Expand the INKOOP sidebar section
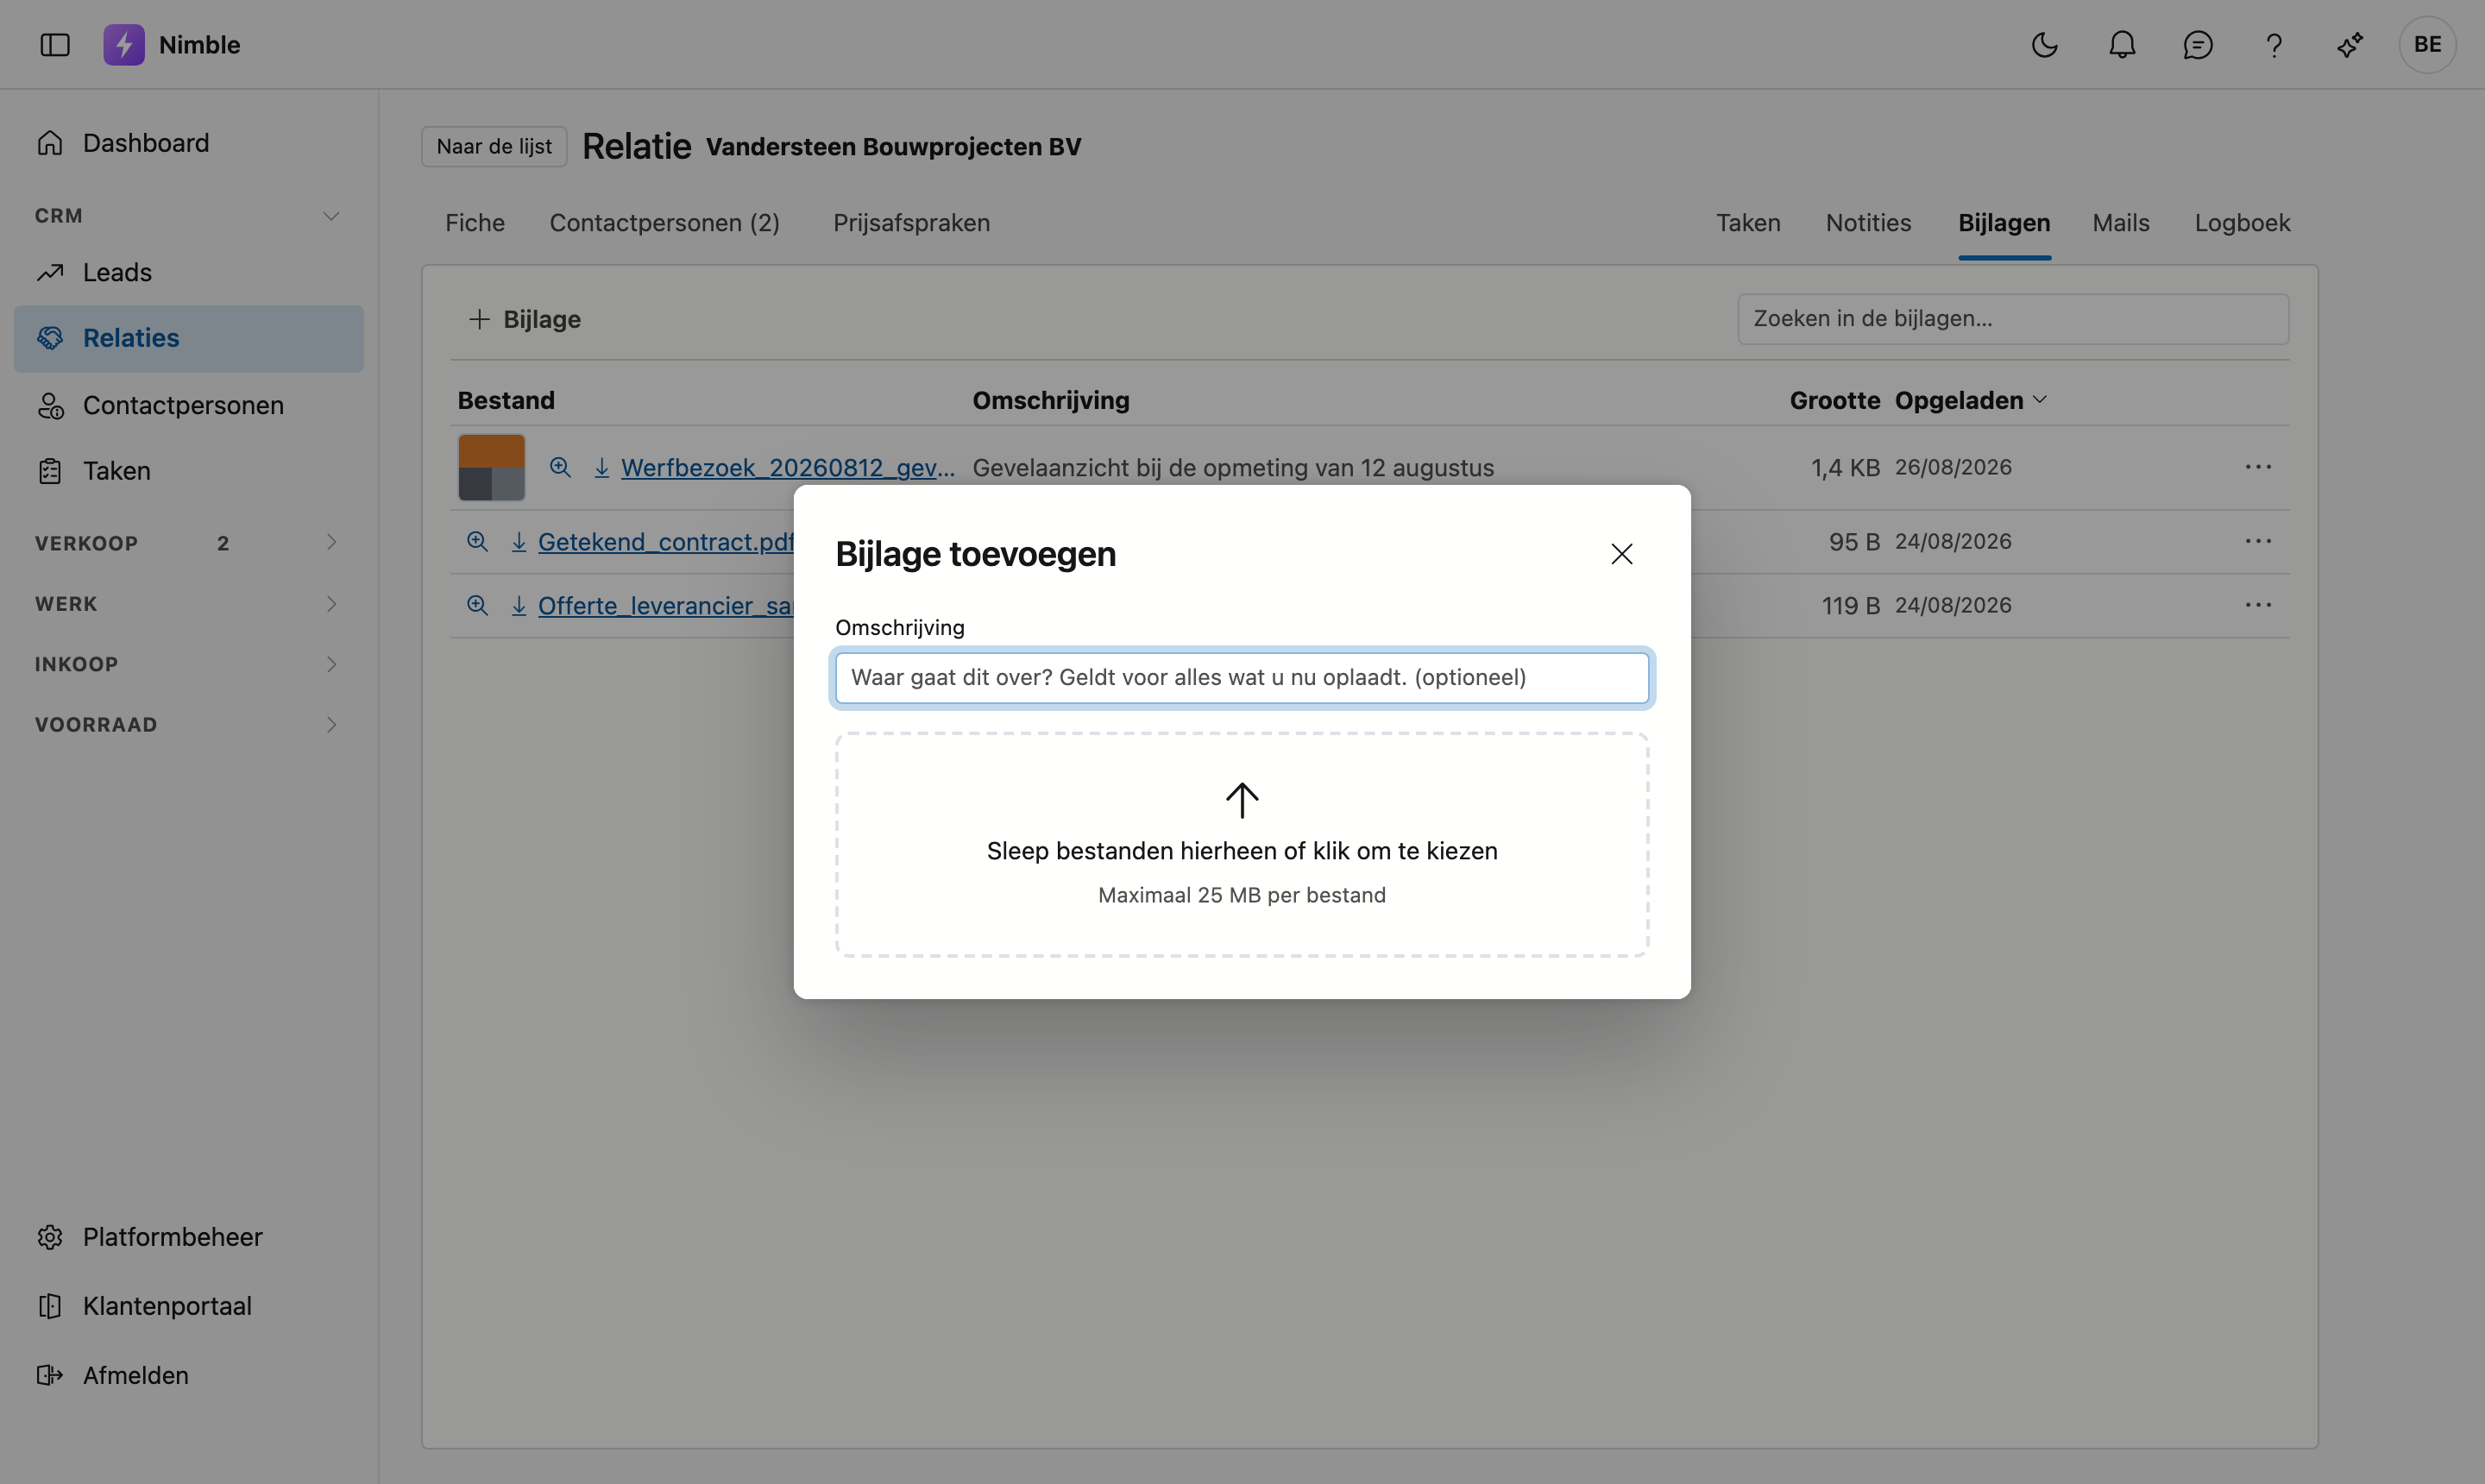2485x1484 pixels. (331, 664)
